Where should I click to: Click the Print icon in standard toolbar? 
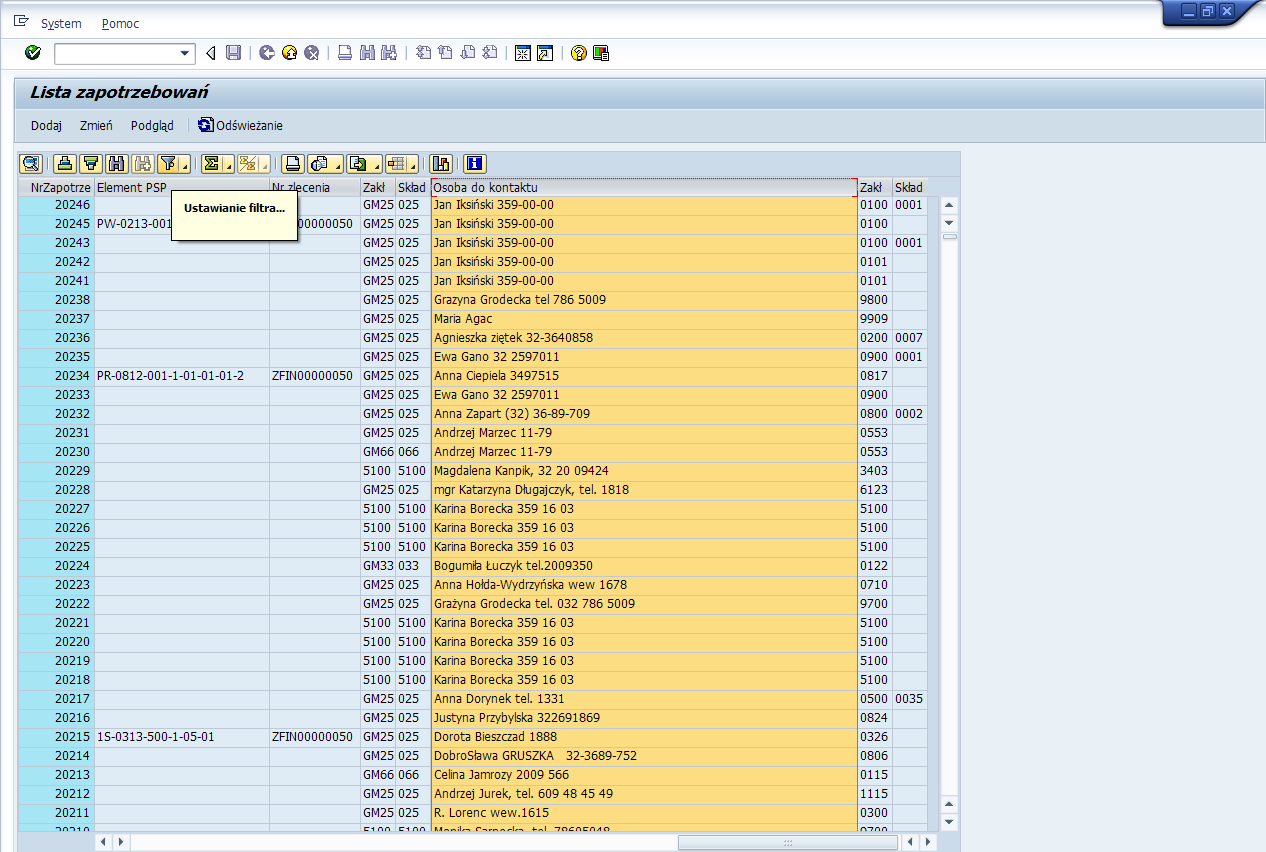[x=345, y=53]
